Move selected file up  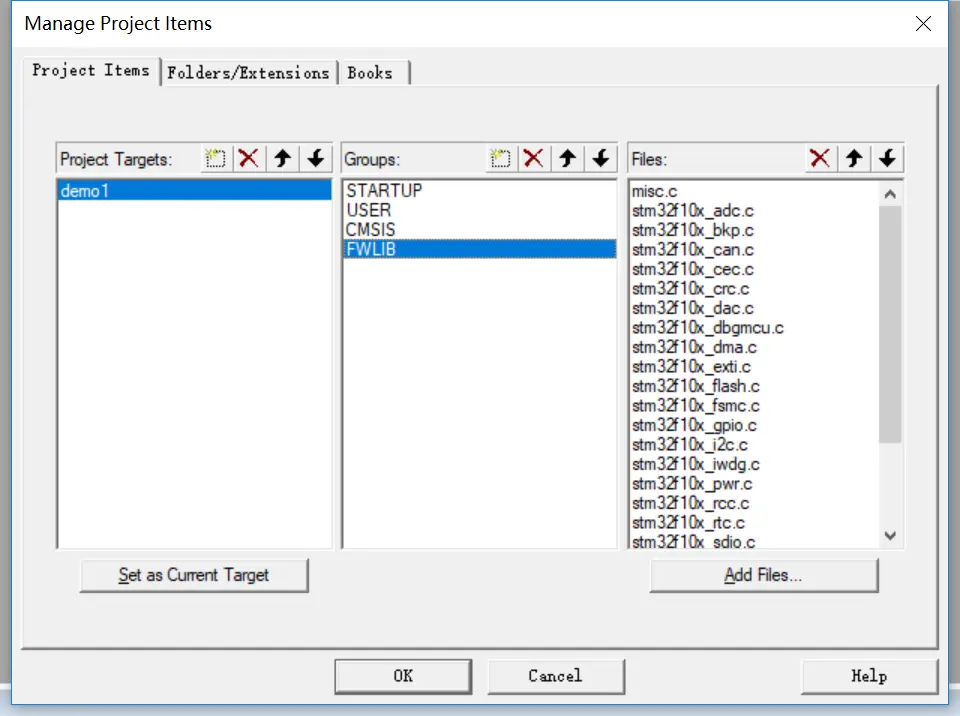tap(854, 159)
